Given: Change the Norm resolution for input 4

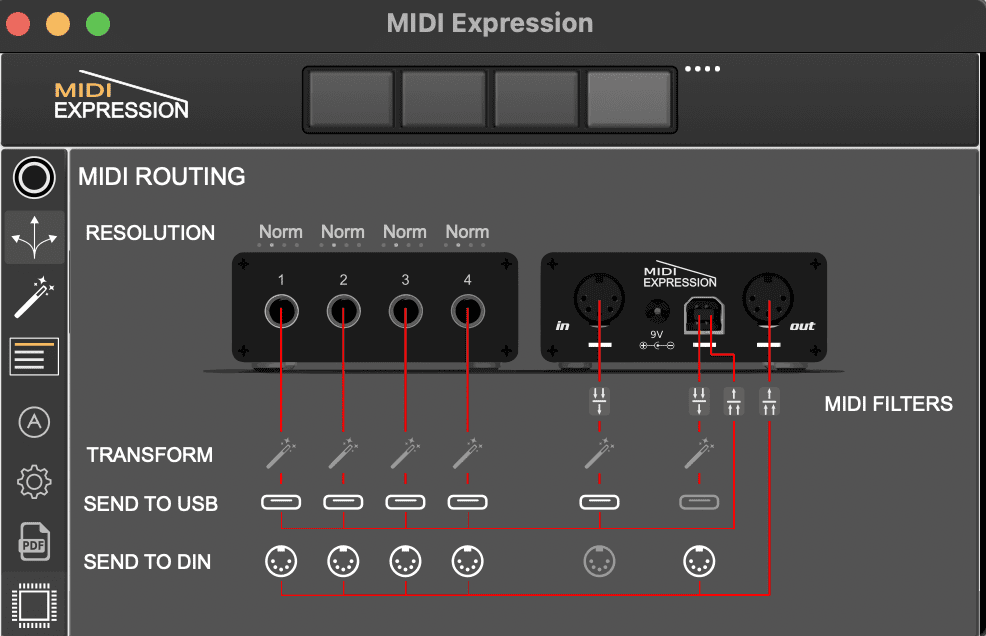Looking at the screenshot, I should point(467,232).
